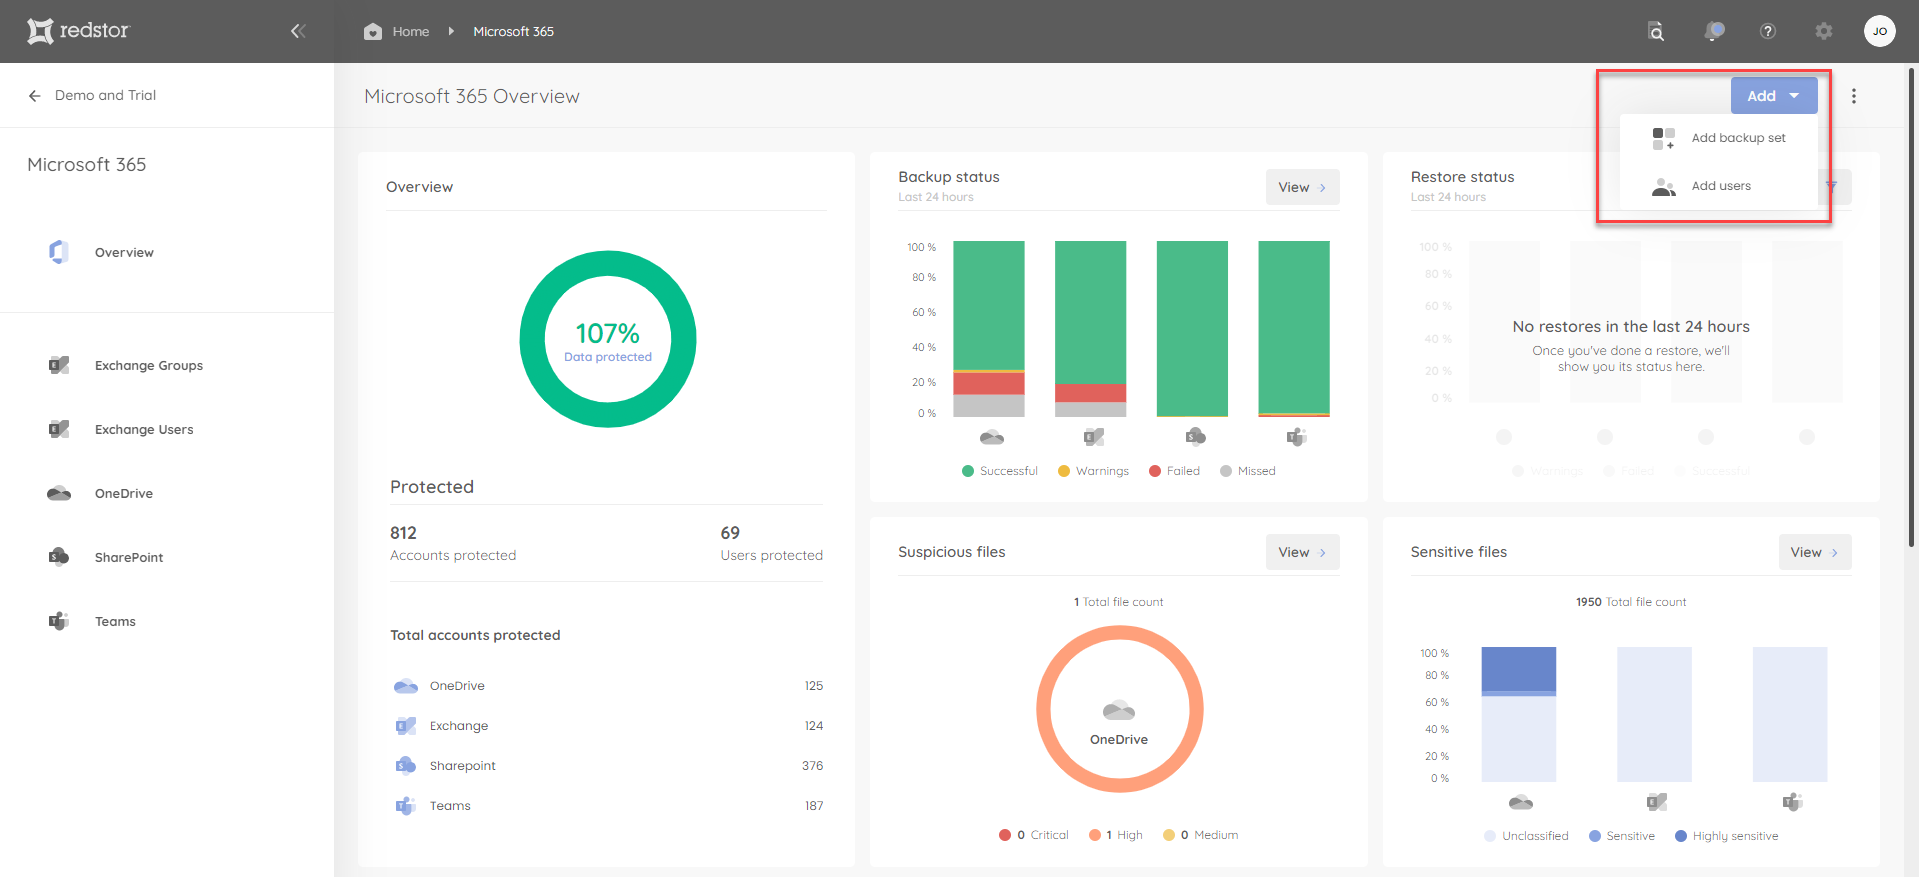Image resolution: width=1919 pixels, height=877 pixels.
Task: Click the Add backup set icon
Action: [1664, 138]
